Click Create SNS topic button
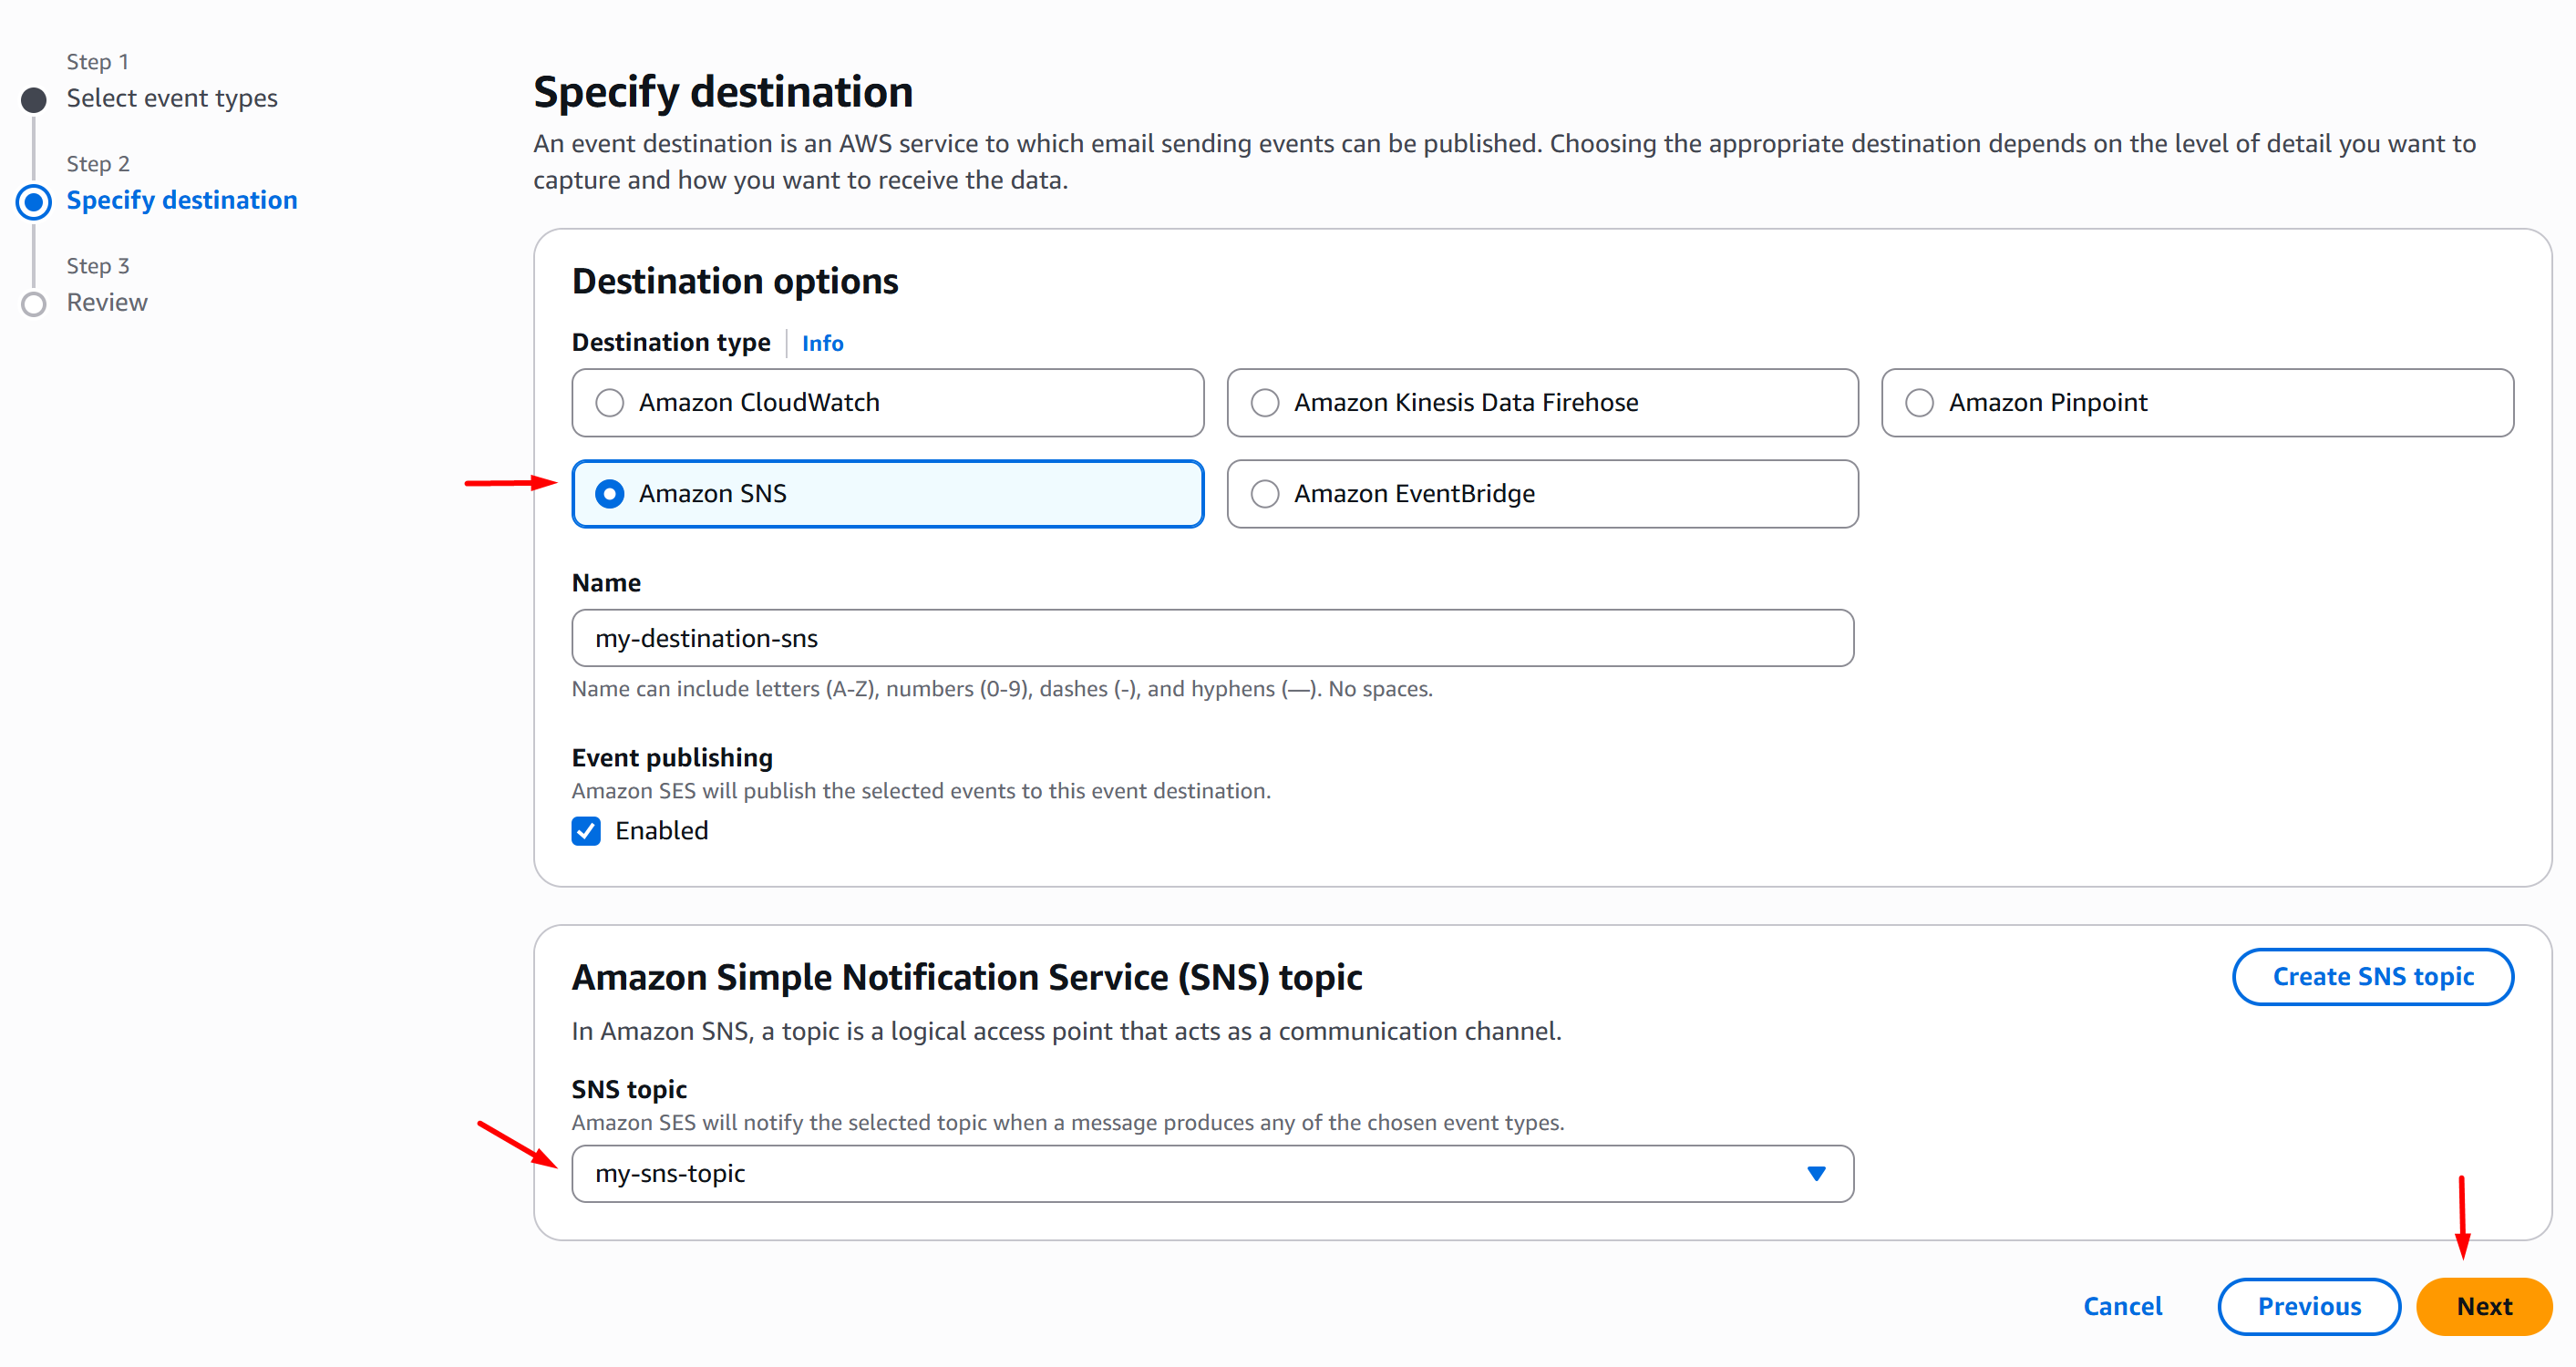 click(x=2372, y=976)
